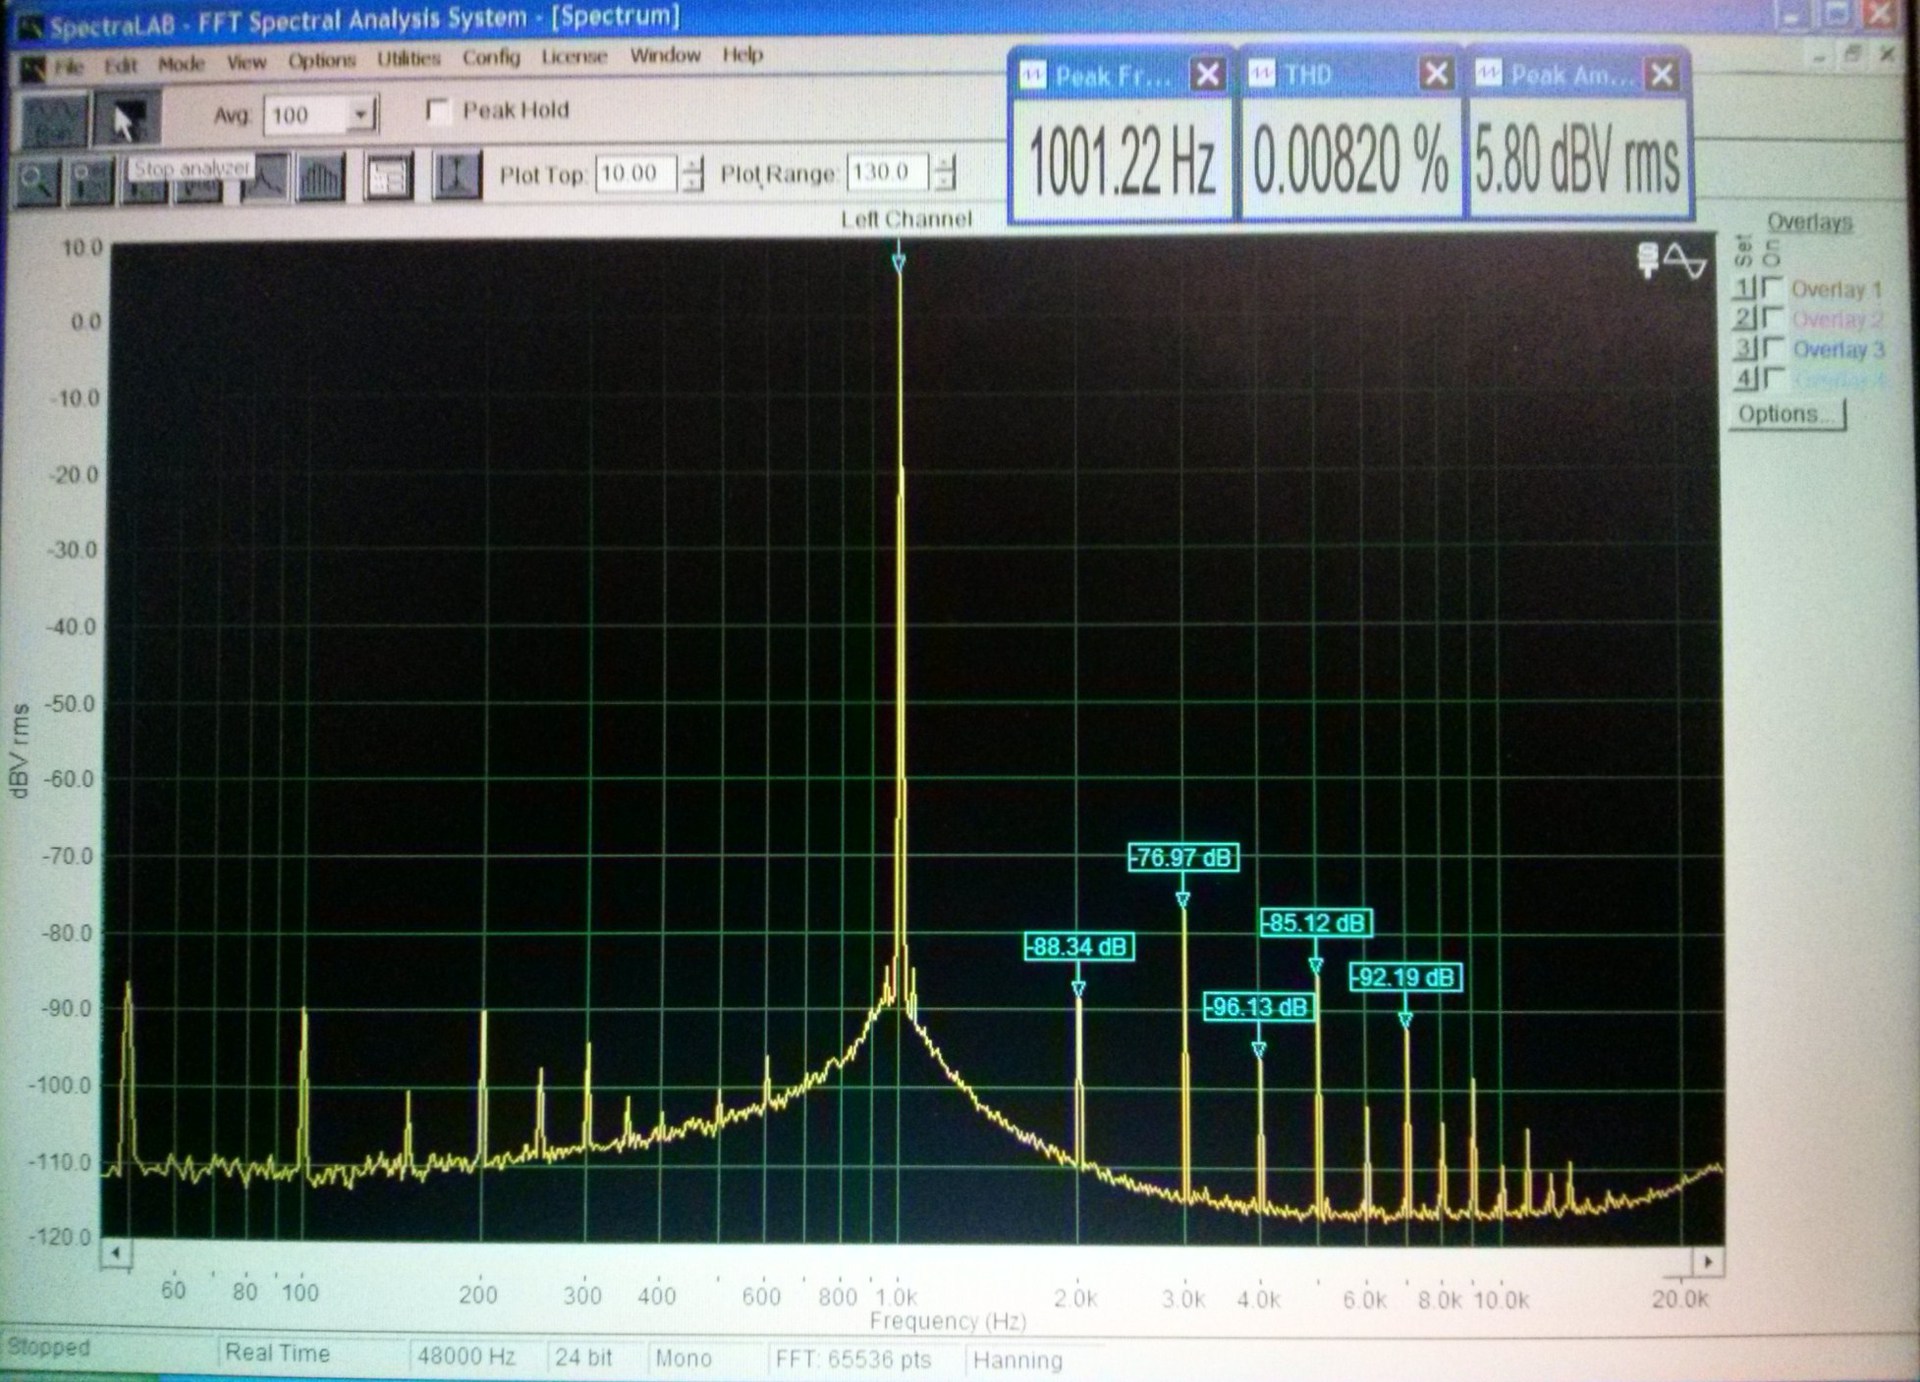Increase Plot Top with up stepper
This screenshot has width=1920, height=1382.
pyautogui.click(x=692, y=165)
